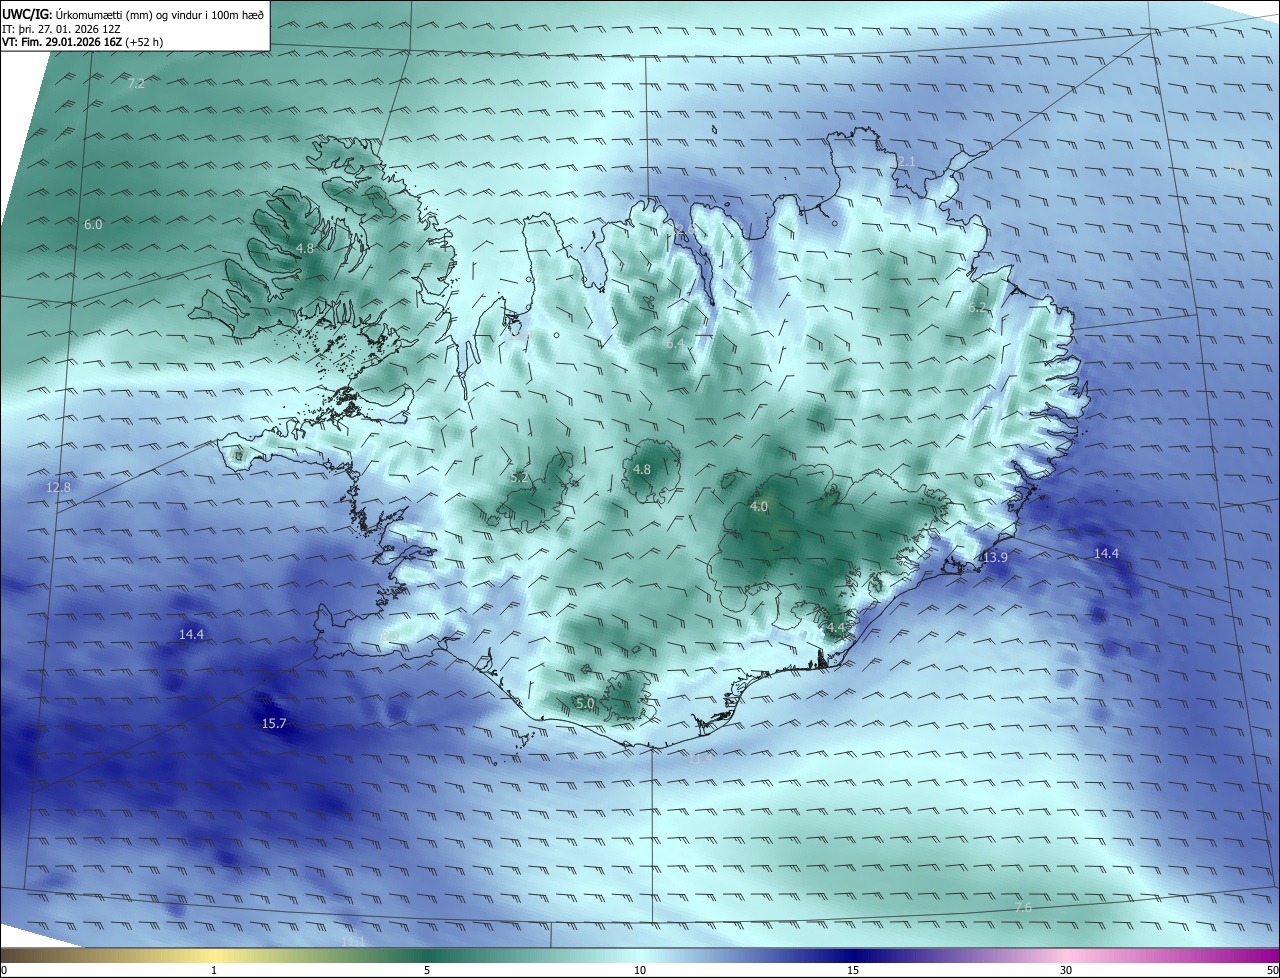Click the '6.4' value label

tap(676, 343)
